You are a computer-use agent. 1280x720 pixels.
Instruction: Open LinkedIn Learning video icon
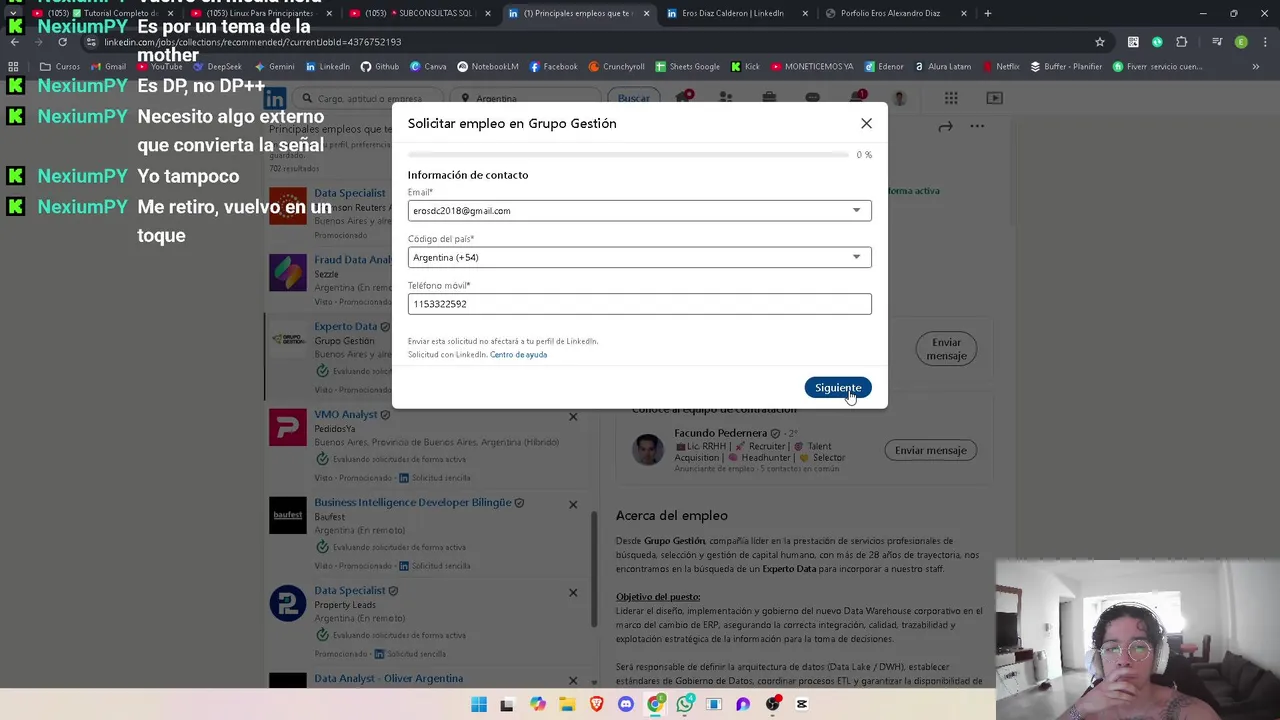[994, 98]
